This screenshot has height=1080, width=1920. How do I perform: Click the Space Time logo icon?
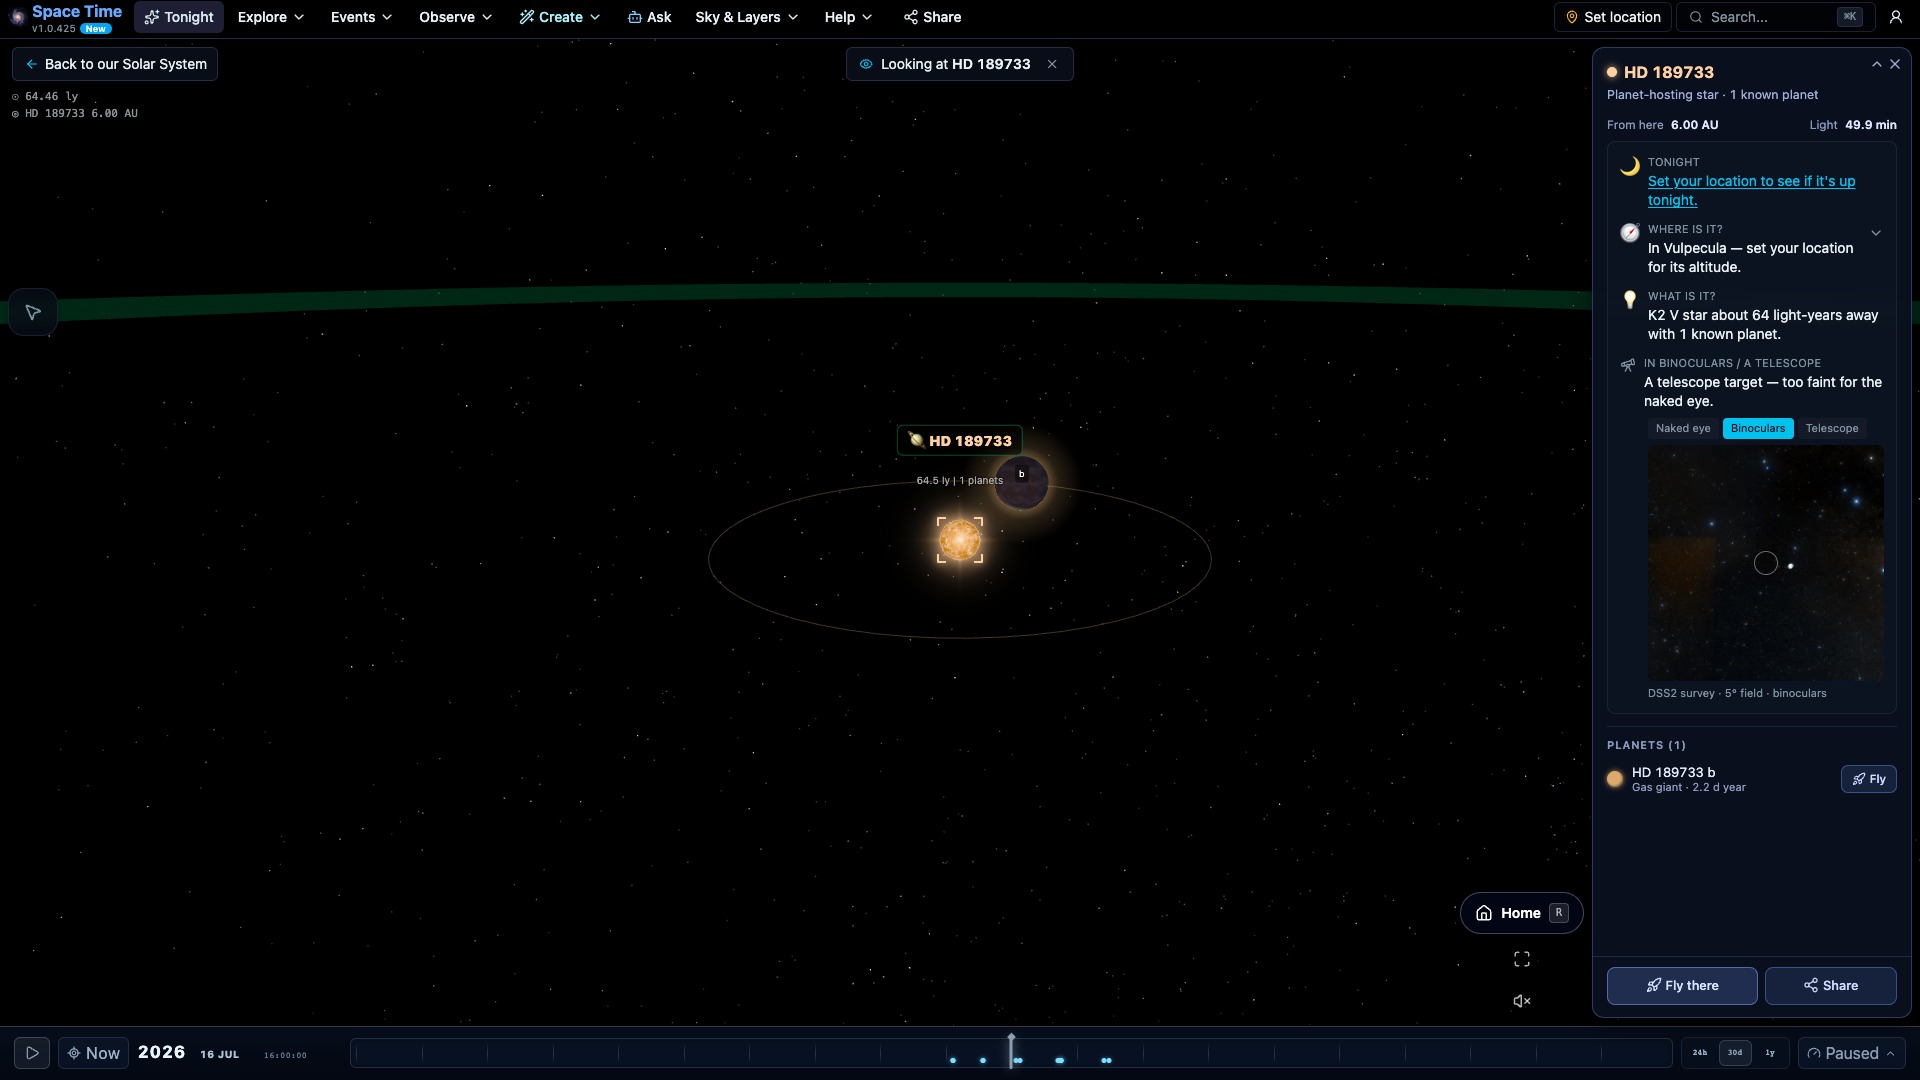point(17,17)
